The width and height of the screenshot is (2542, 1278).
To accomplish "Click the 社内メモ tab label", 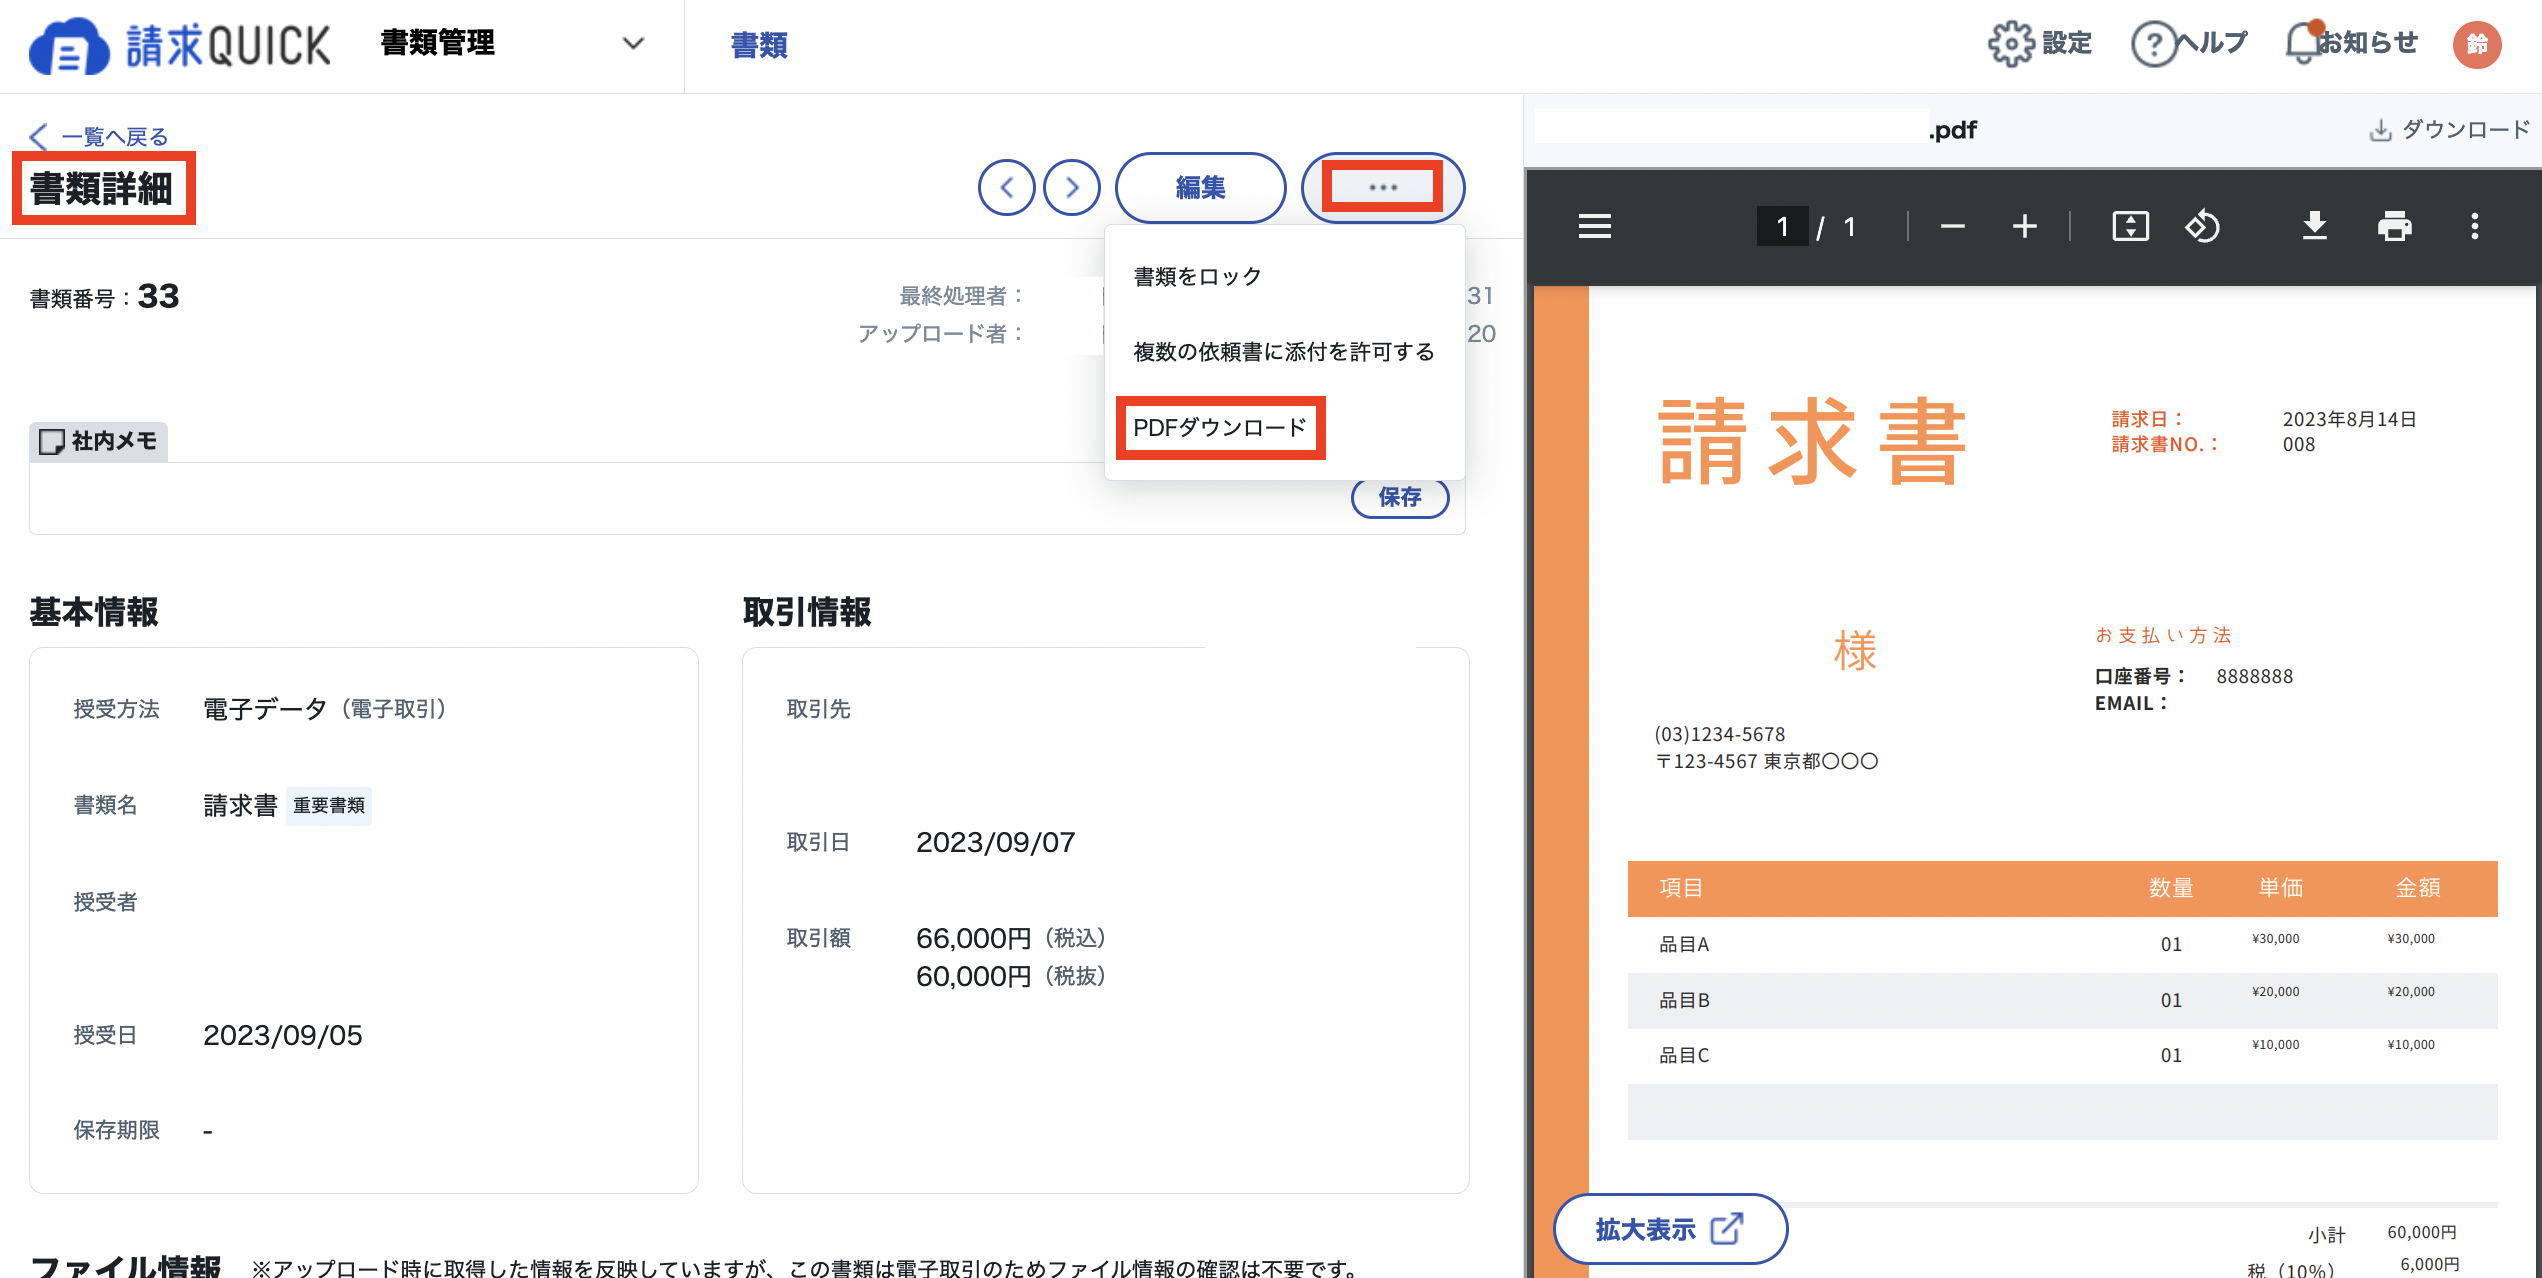I will click(x=98, y=441).
